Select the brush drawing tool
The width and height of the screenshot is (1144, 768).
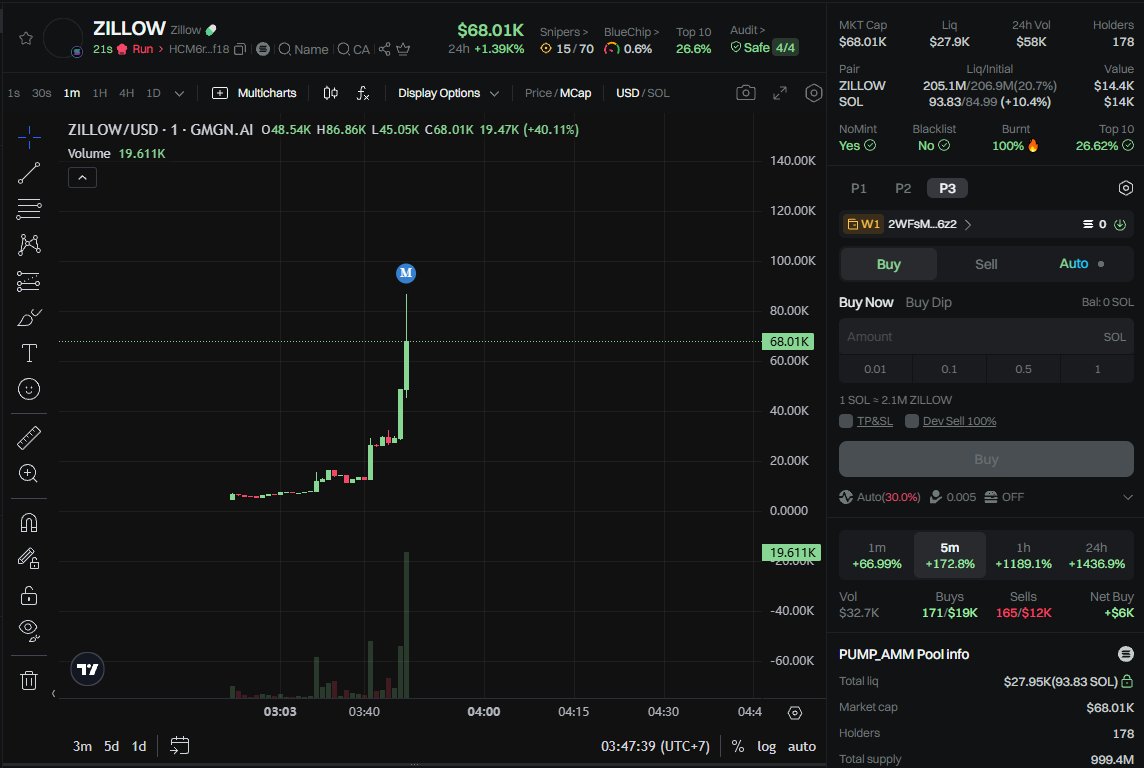click(x=29, y=317)
